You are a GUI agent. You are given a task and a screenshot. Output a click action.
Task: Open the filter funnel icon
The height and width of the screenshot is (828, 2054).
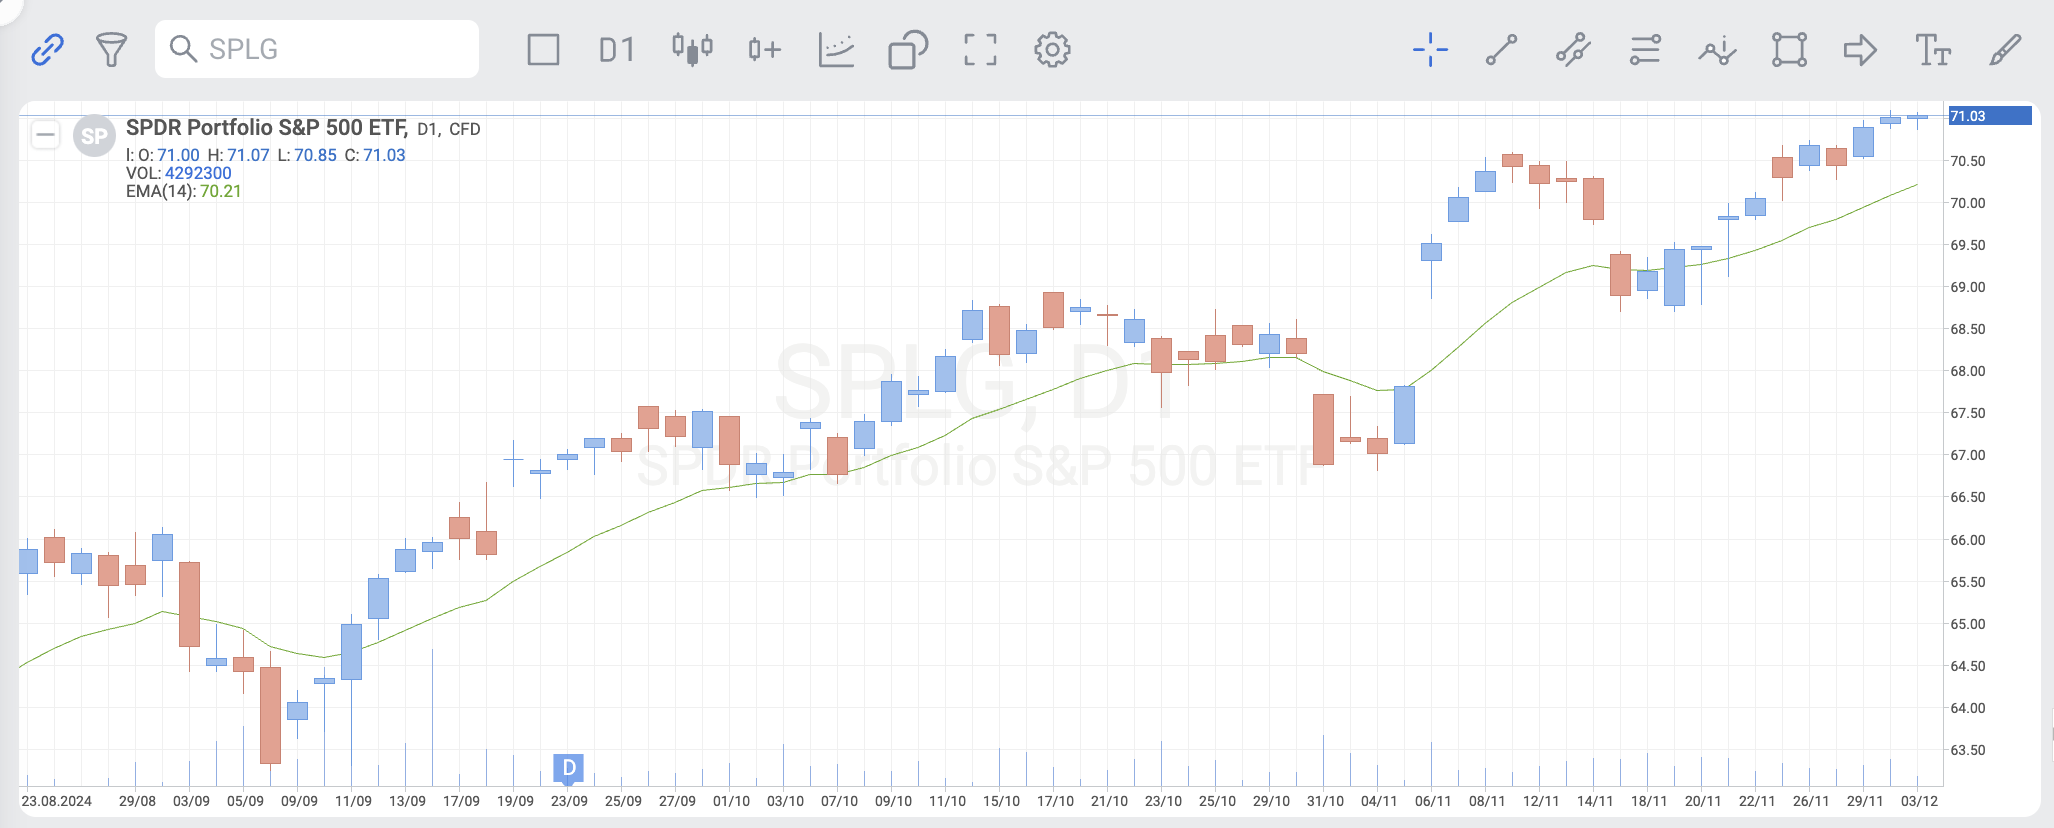[x=111, y=49]
